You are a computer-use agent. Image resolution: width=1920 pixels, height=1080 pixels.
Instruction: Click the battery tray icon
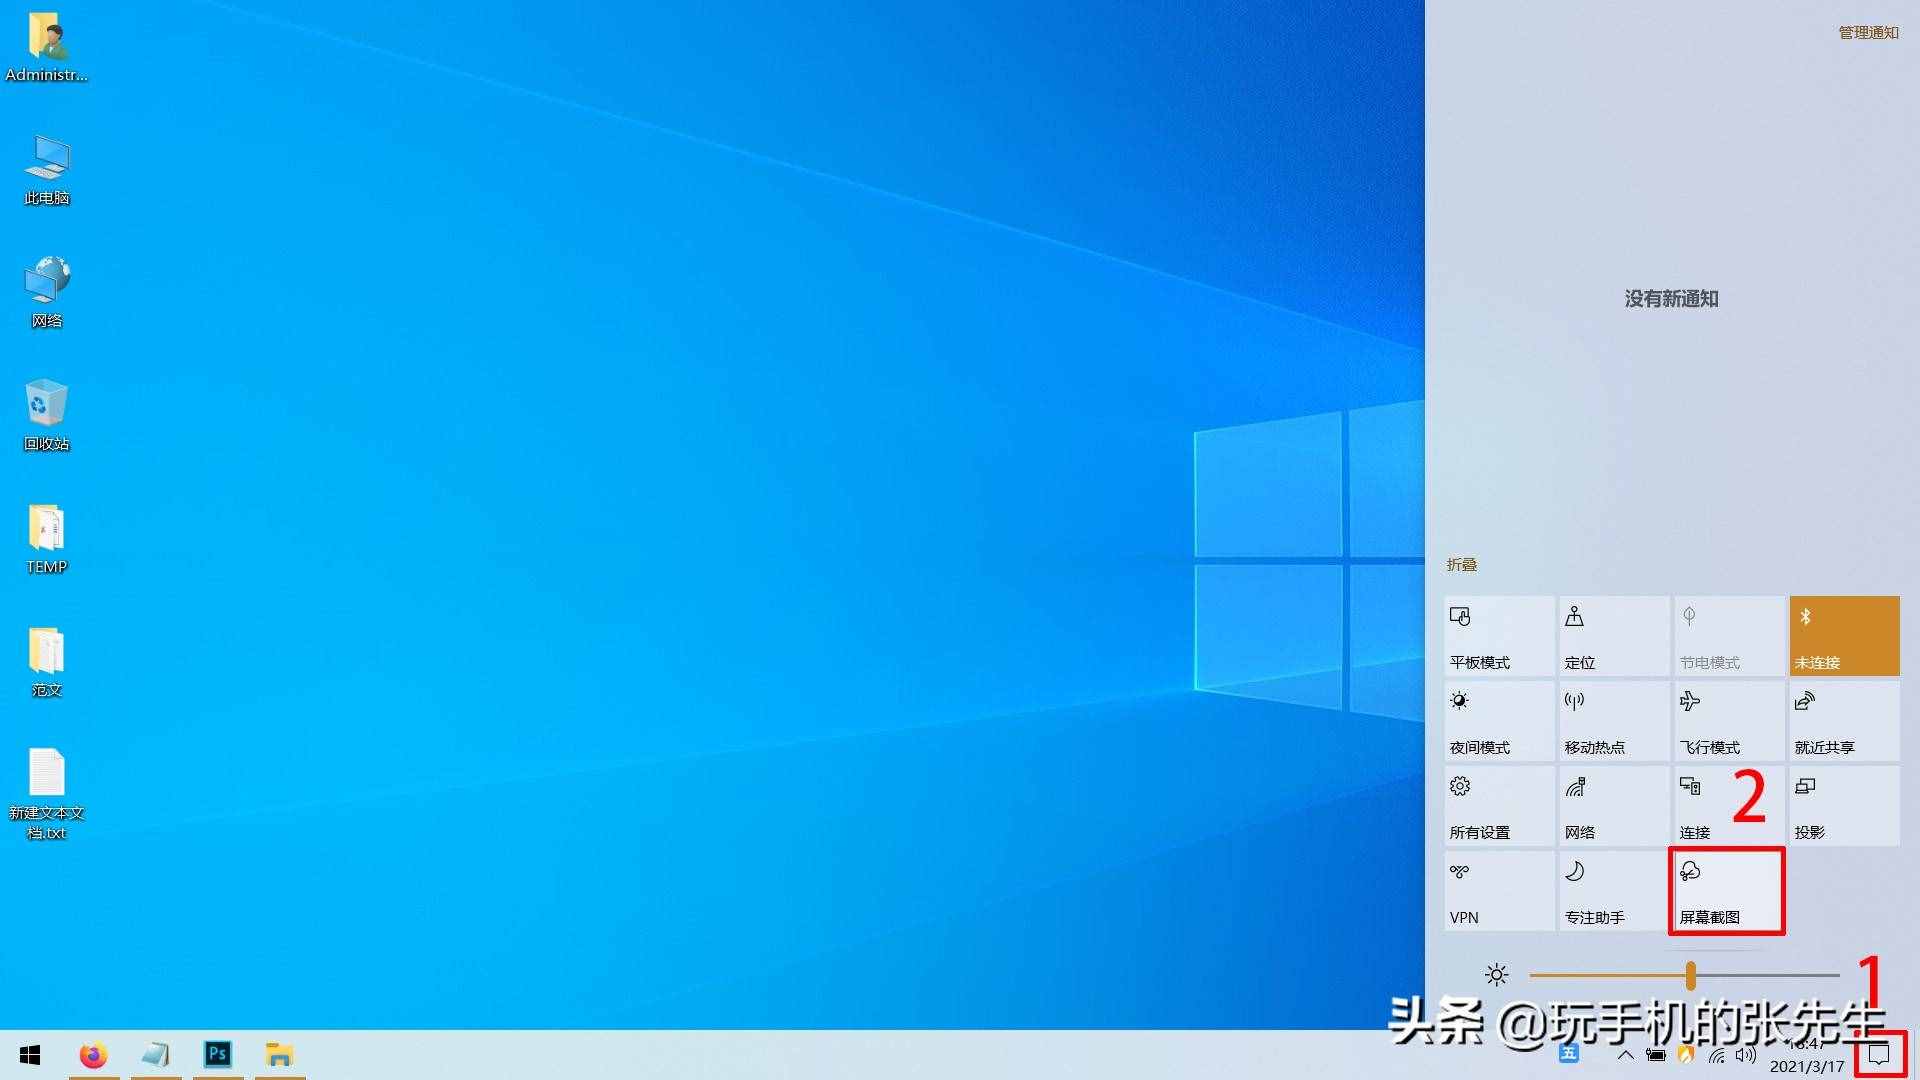[1656, 1055]
